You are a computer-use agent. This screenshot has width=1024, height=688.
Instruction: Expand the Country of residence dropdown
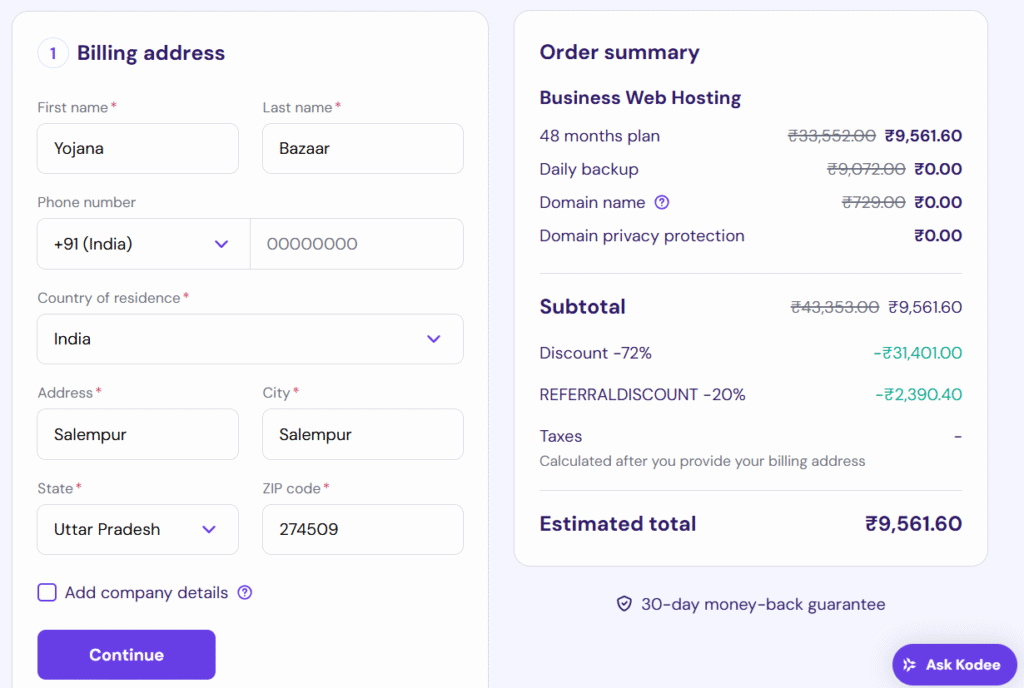tap(250, 339)
